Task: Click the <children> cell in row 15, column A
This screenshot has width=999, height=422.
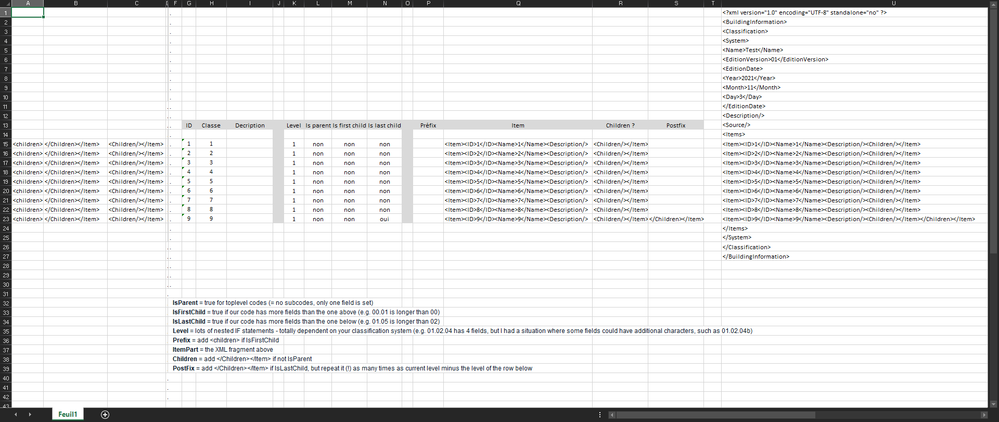Action: tap(28, 144)
